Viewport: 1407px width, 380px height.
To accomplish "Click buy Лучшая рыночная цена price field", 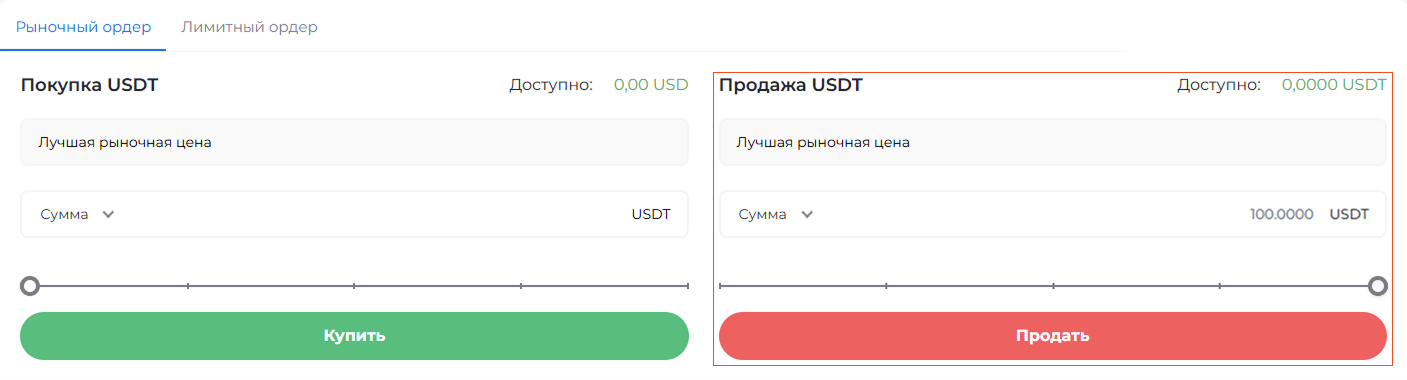I will 355,143.
